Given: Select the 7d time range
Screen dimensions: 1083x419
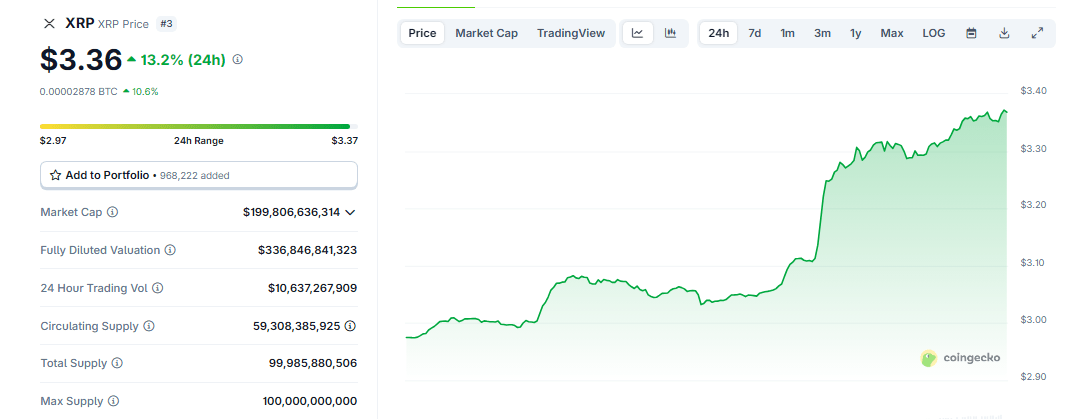Looking at the screenshot, I should 754,33.
